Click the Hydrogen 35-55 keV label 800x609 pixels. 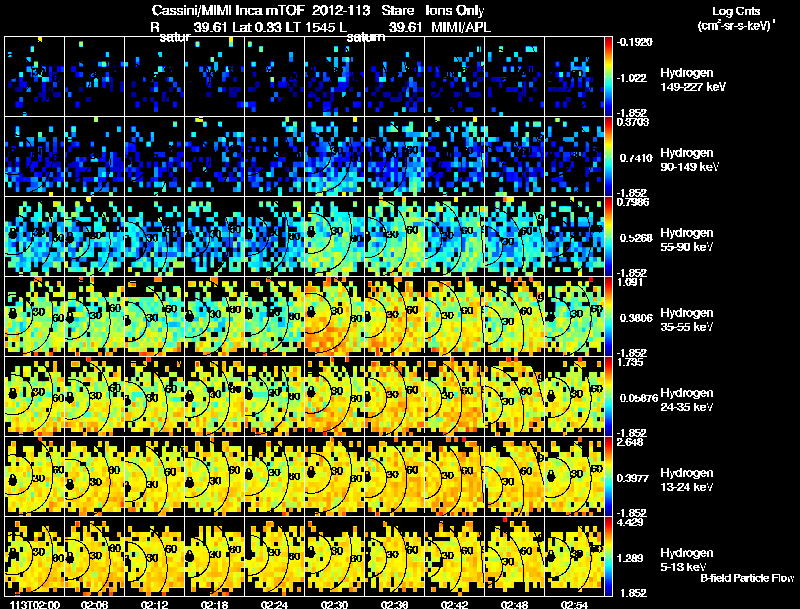pyautogui.click(x=686, y=320)
